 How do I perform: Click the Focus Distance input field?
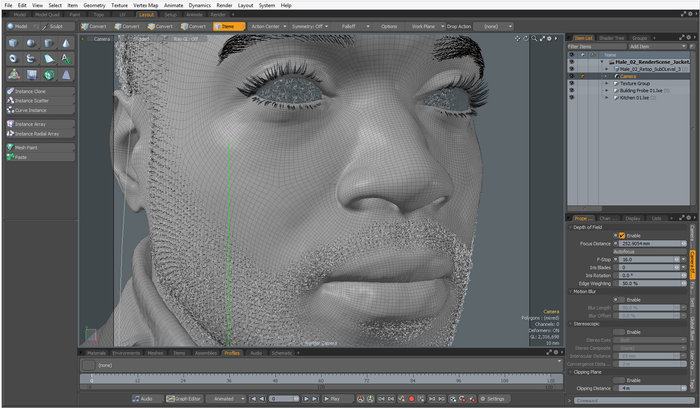[651, 243]
